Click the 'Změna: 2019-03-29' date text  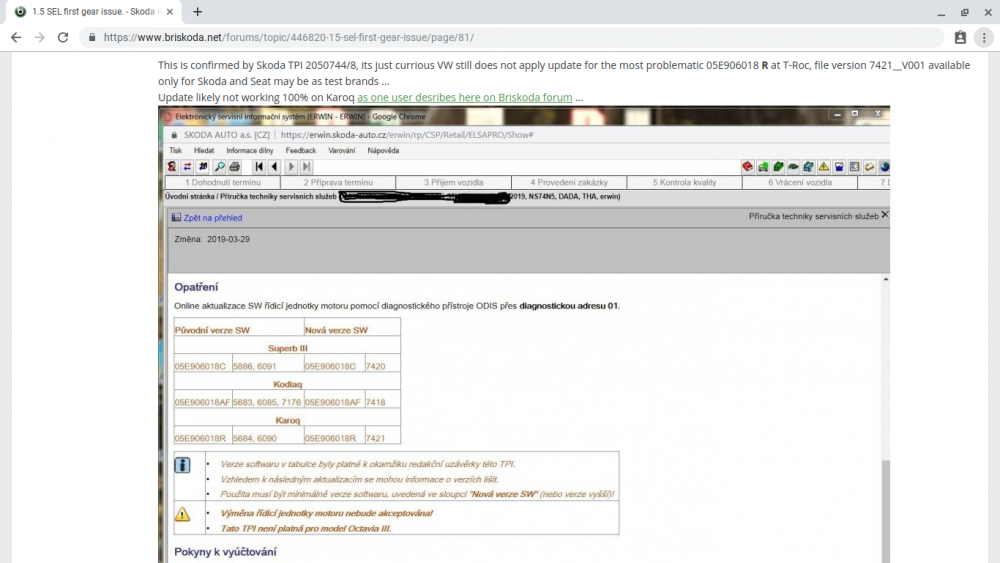click(x=212, y=239)
